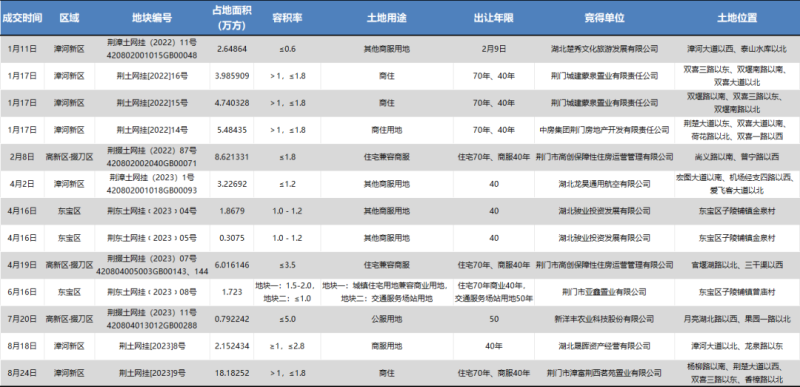Select the 土地用途 header cell
800x387 pixels.
tap(387, 17)
